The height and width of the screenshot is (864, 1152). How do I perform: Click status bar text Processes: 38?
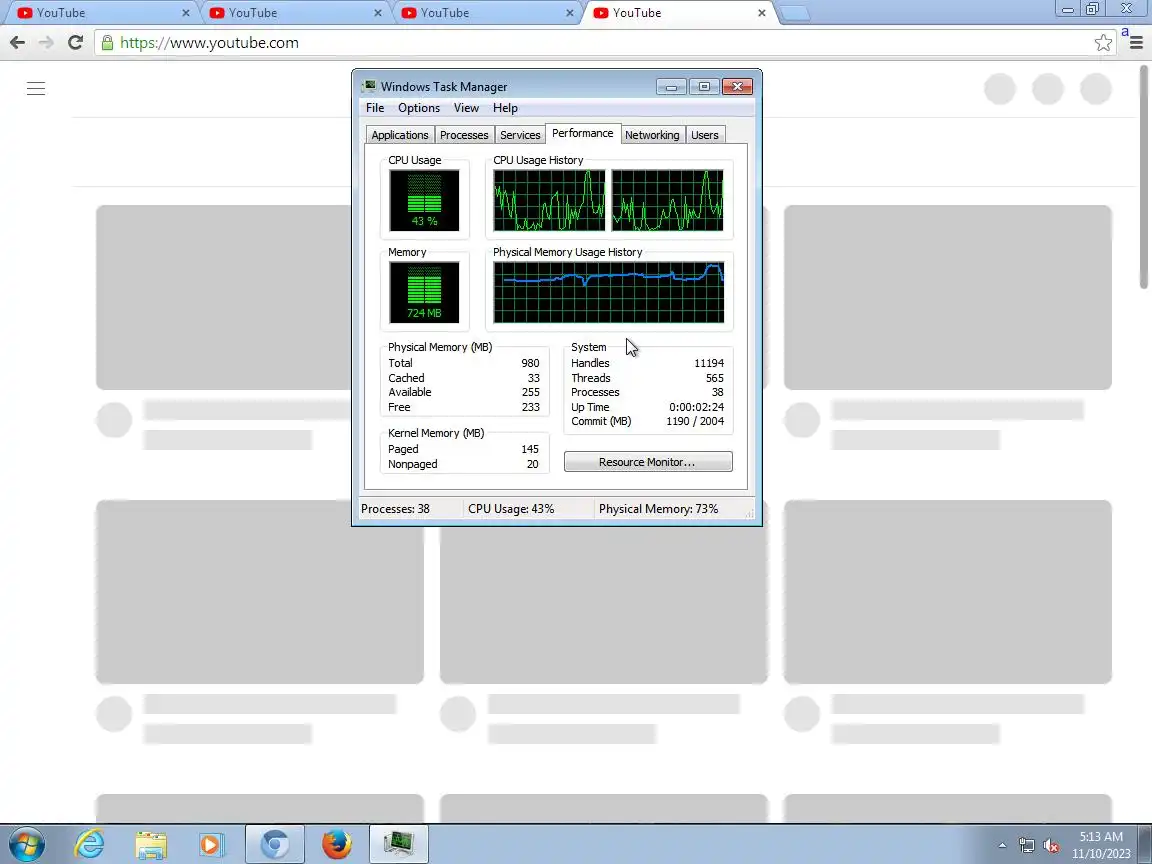click(395, 508)
